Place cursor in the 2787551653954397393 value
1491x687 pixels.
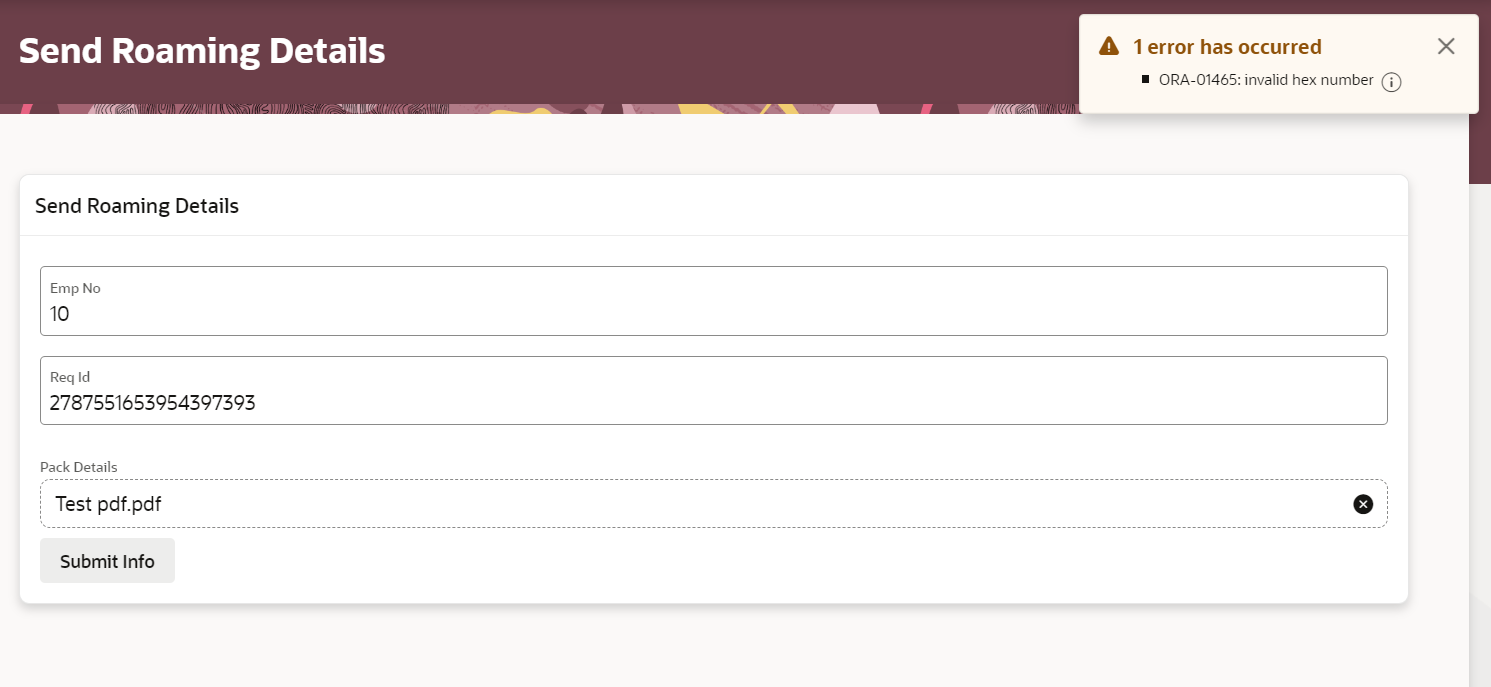coord(152,403)
